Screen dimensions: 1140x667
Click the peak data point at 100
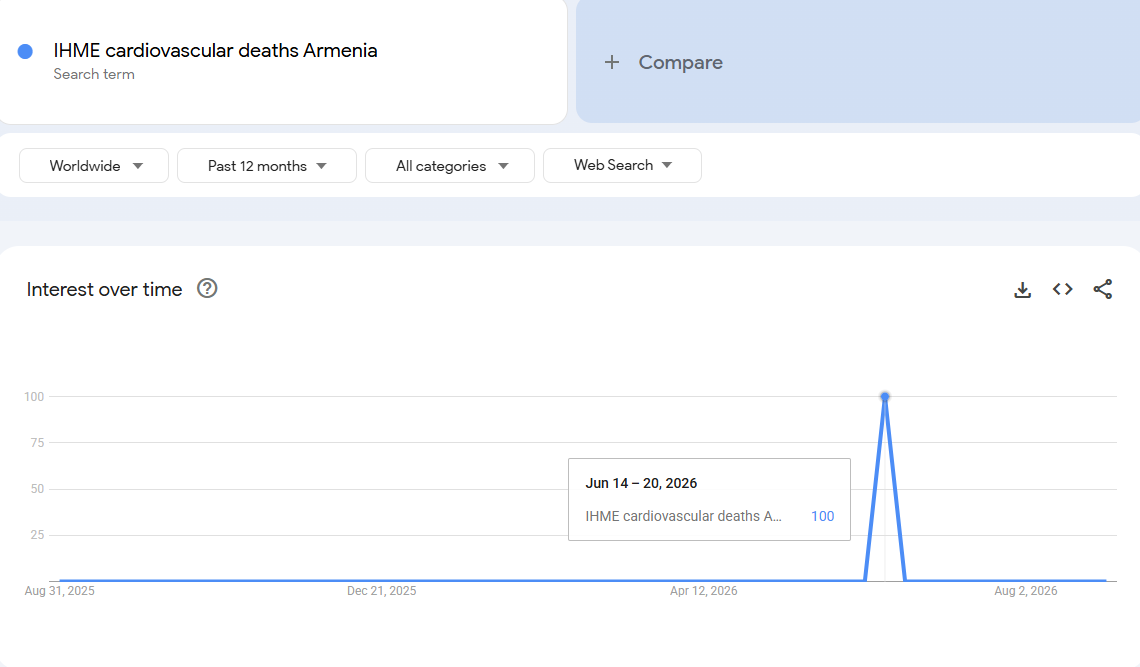tap(885, 396)
